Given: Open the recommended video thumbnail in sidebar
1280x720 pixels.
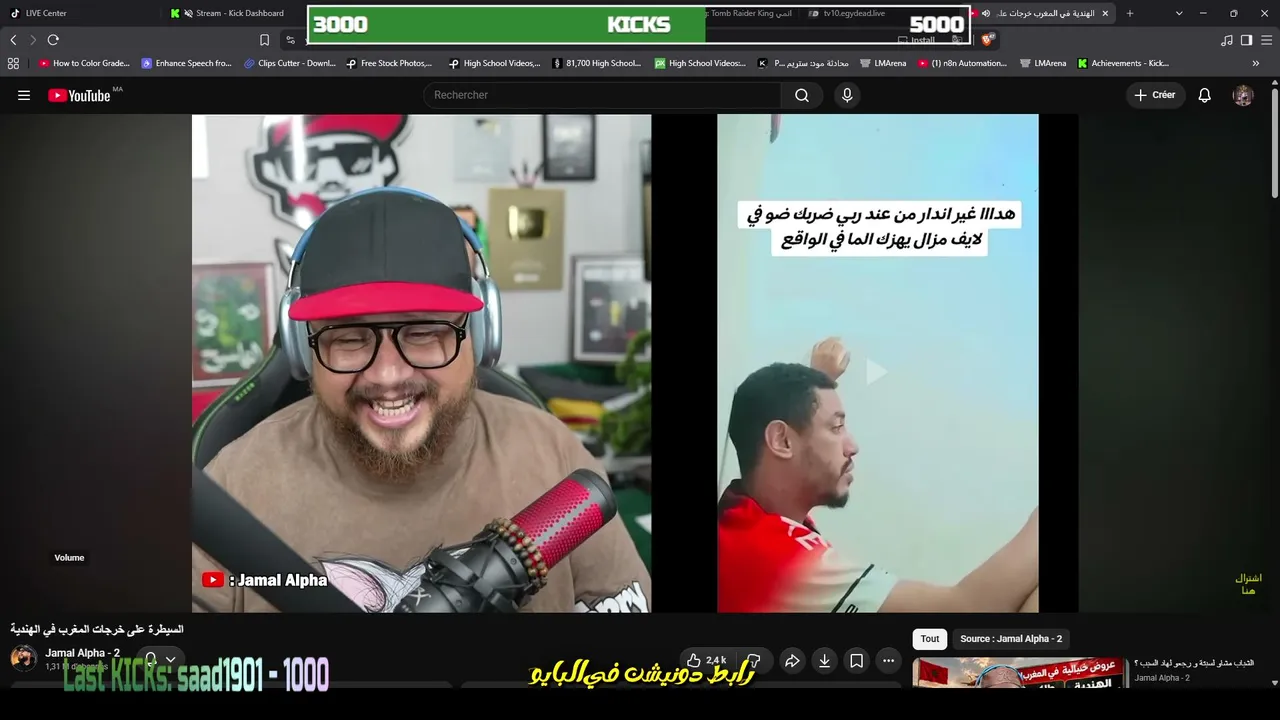Looking at the screenshot, I should tap(1020, 673).
